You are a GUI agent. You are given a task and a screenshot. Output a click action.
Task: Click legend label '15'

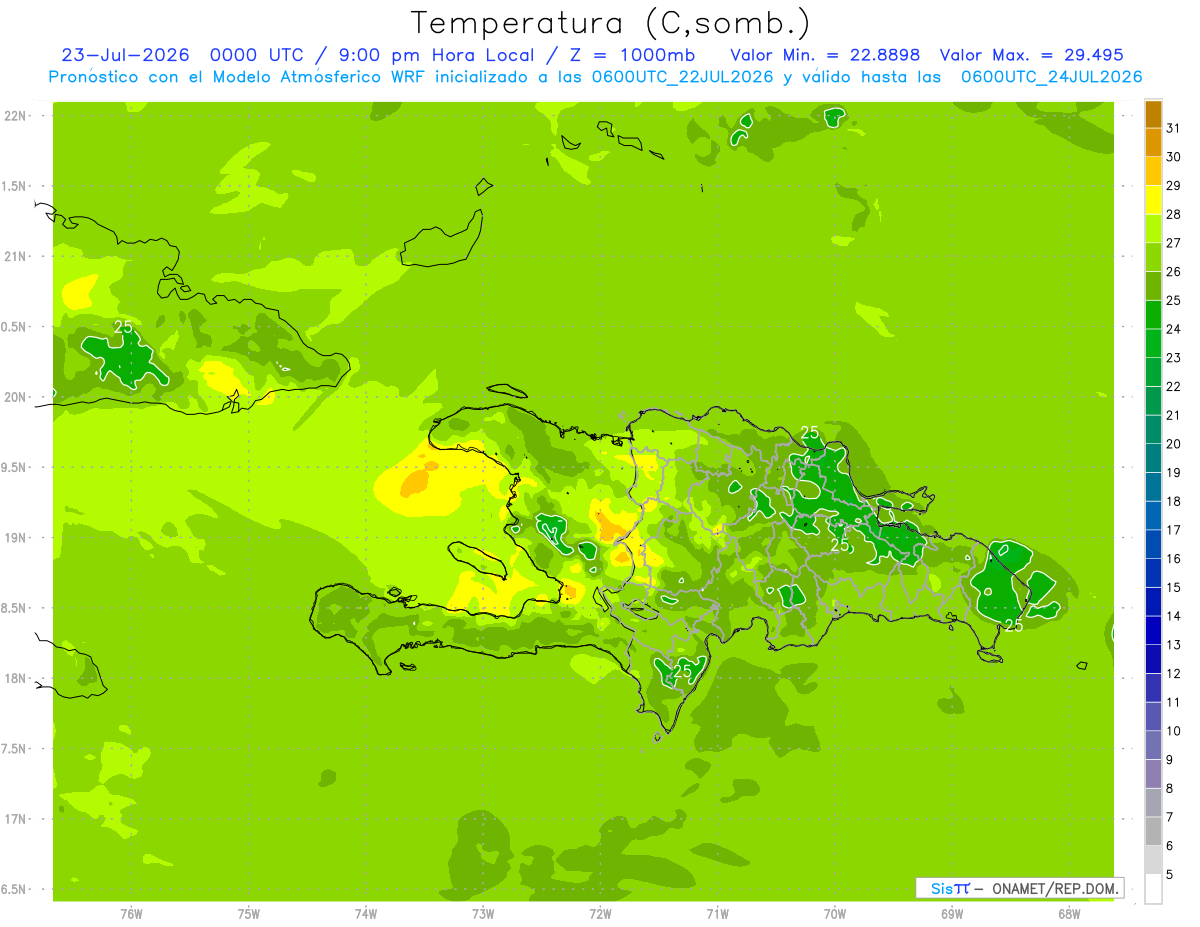pyautogui.click(x=1173, y=587)
